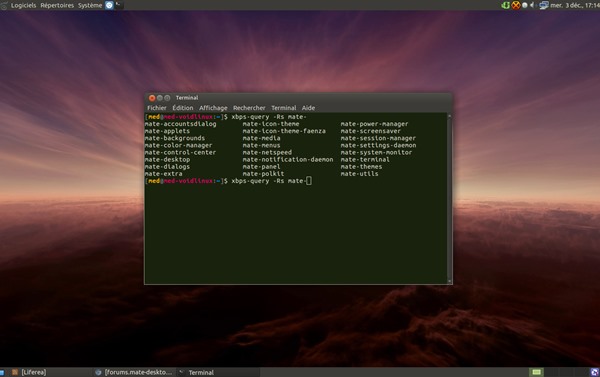Click the white round tray icon
This screenshot has width=600, height=377.
click(x=525, y=5)
